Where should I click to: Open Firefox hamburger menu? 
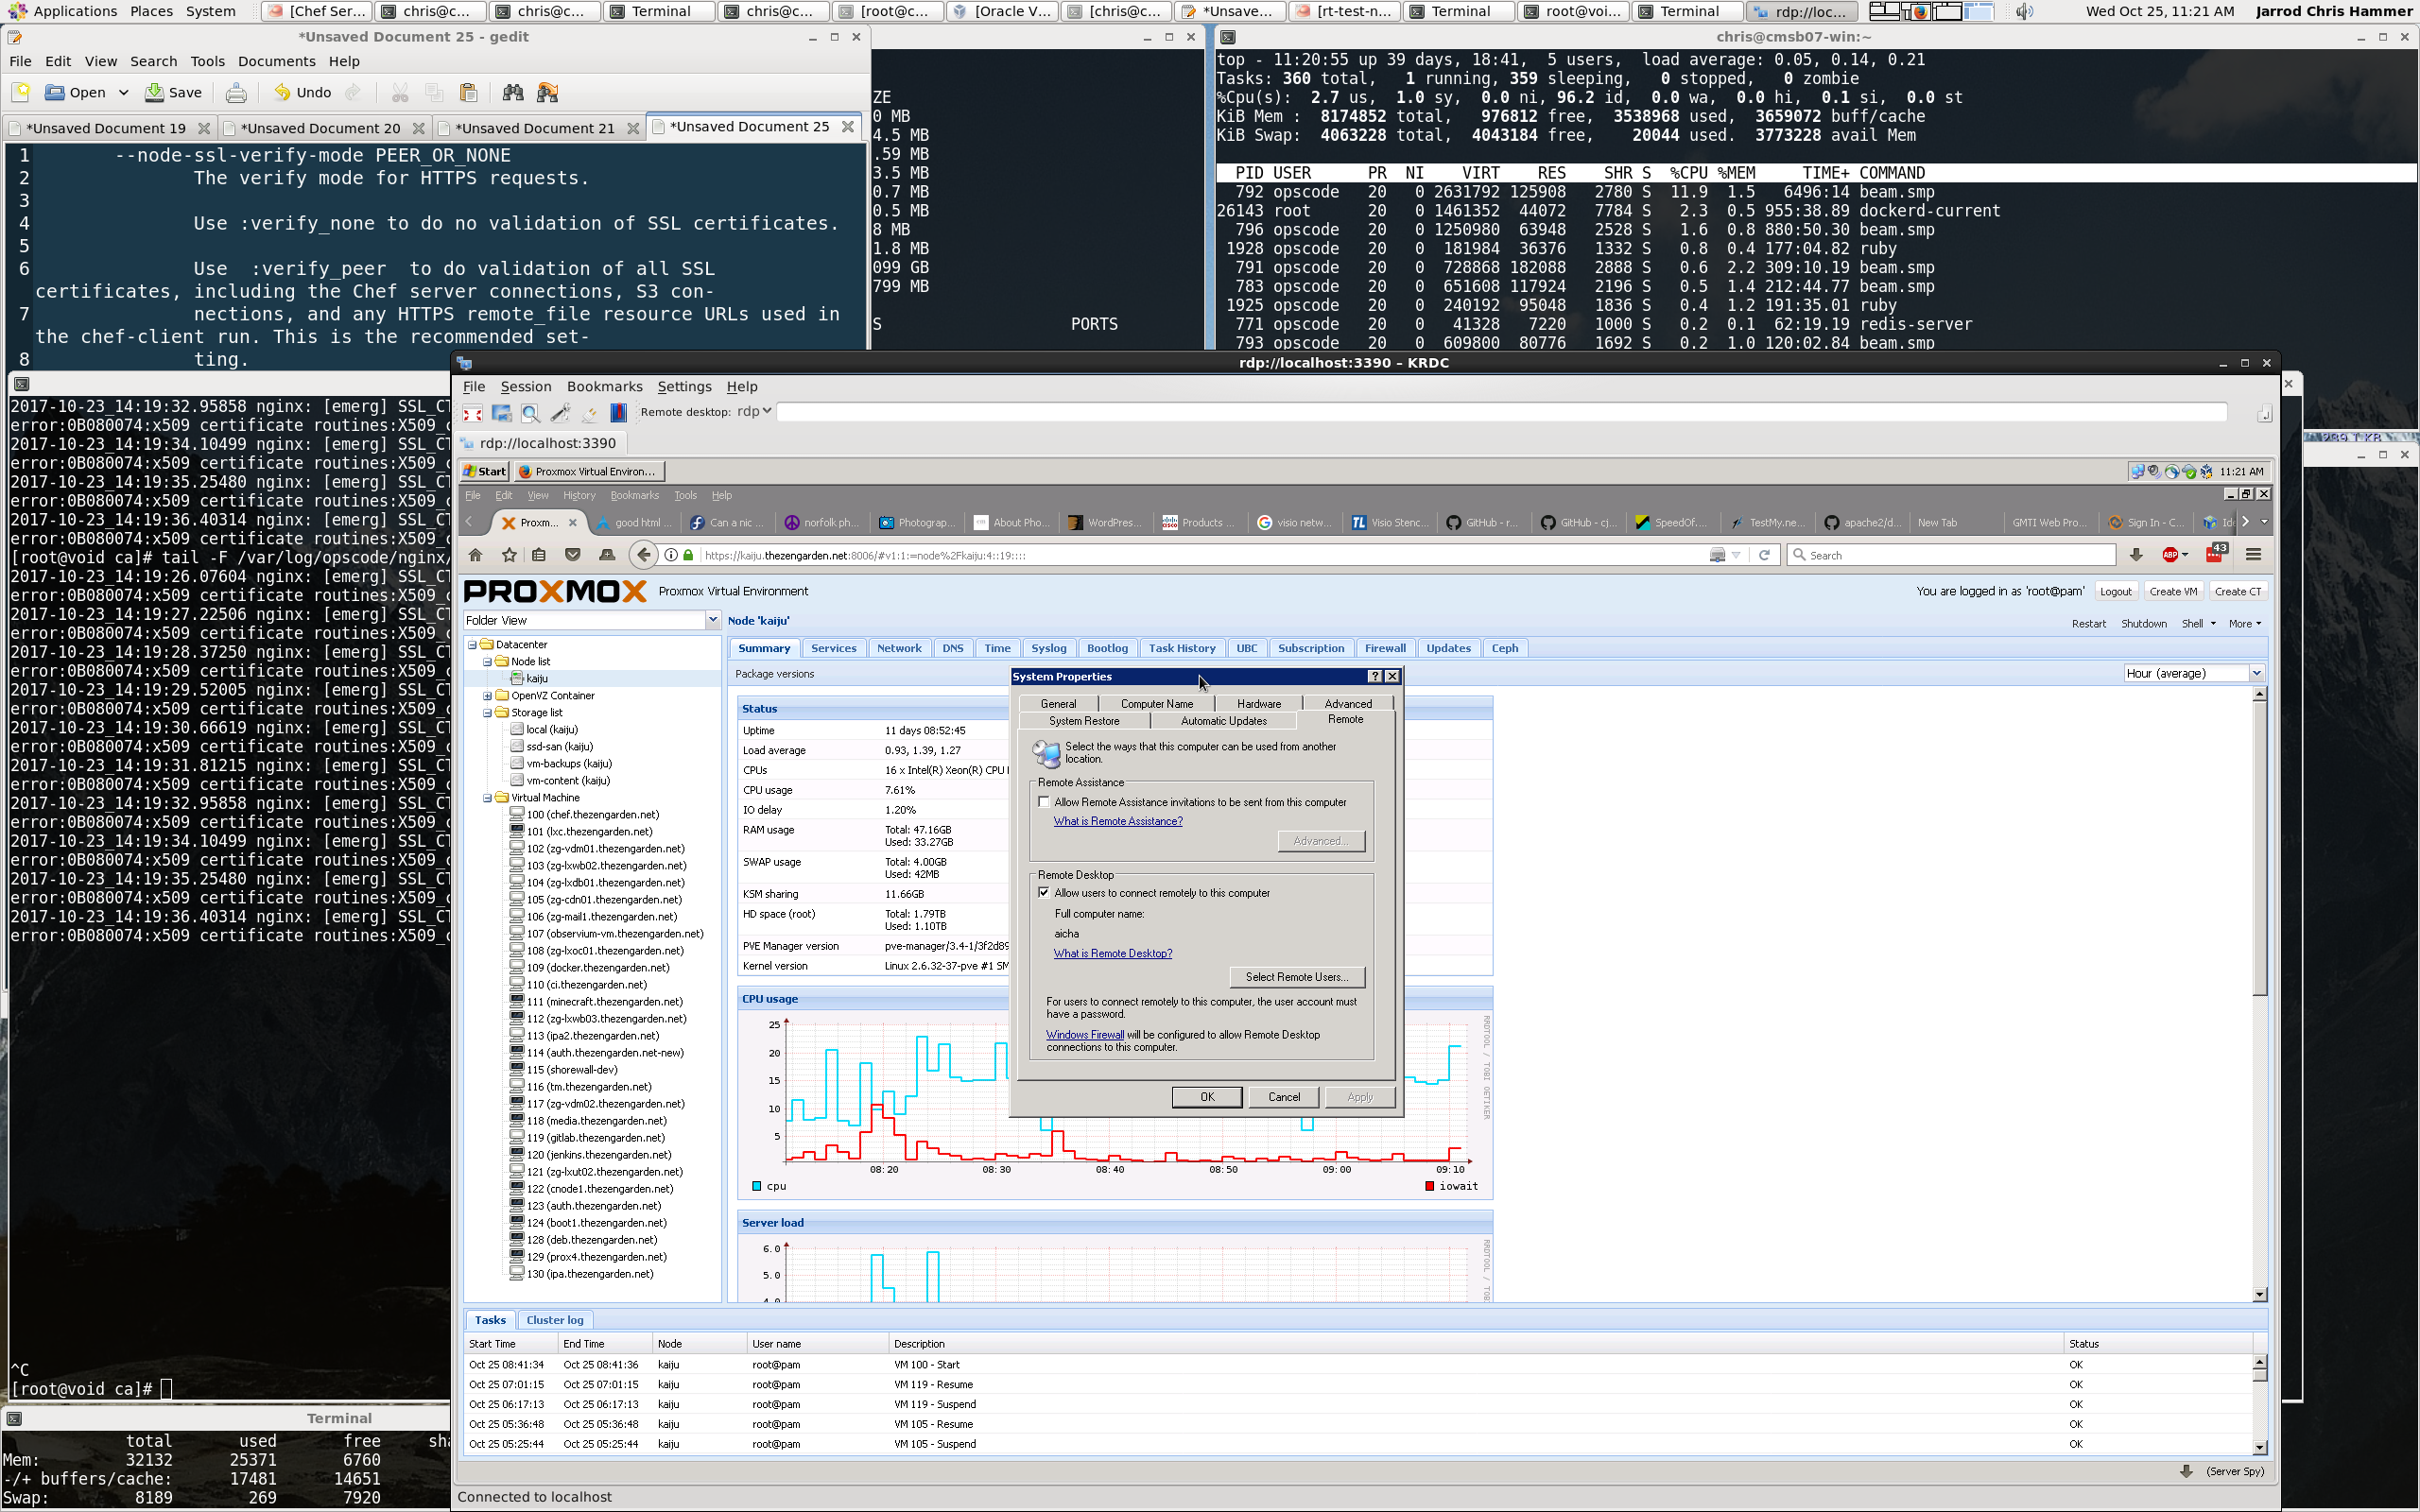(x=2253, y=555)
